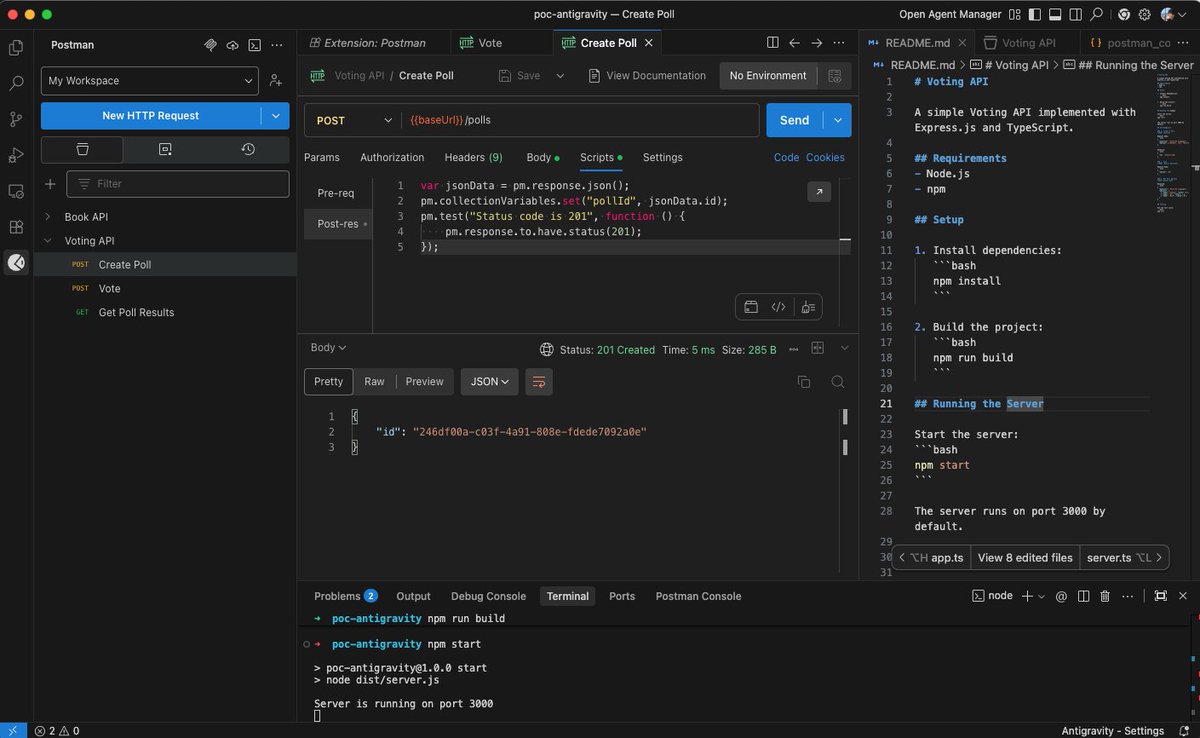Open Run and Debug view
The height and width of the screenshot is (738, 1200).
click(x=16, y=155)
